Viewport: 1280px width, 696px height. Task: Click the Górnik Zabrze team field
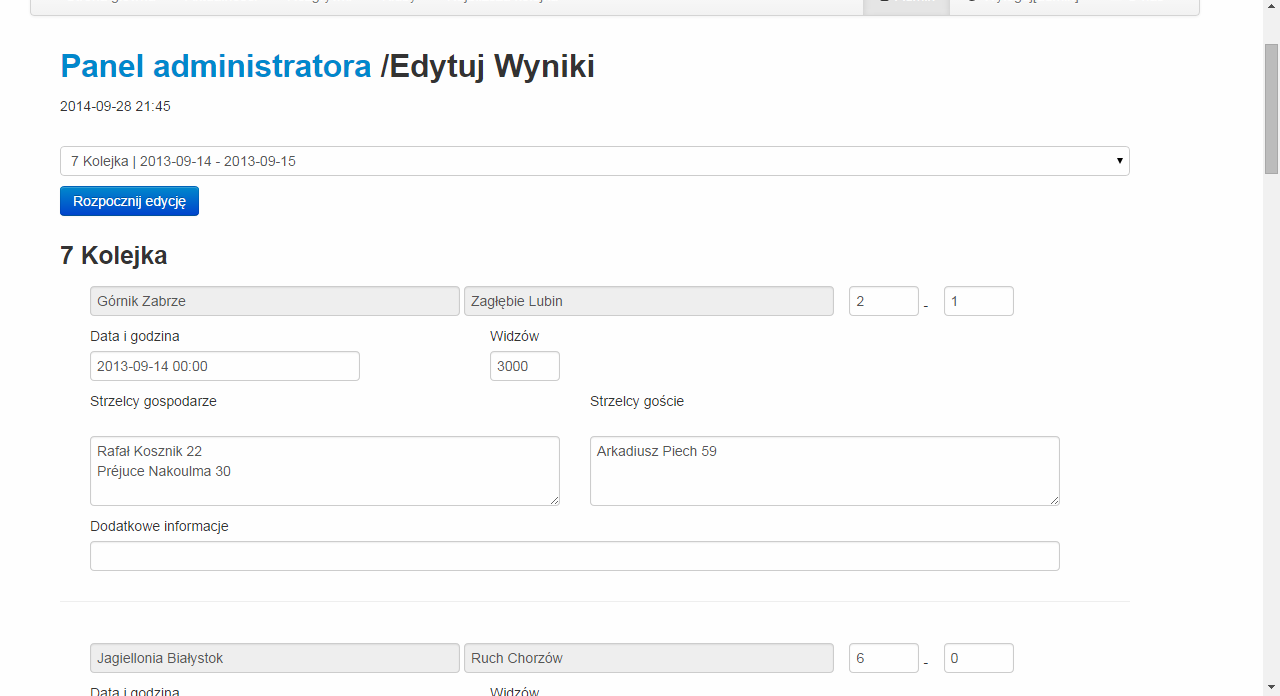point(274,301)
